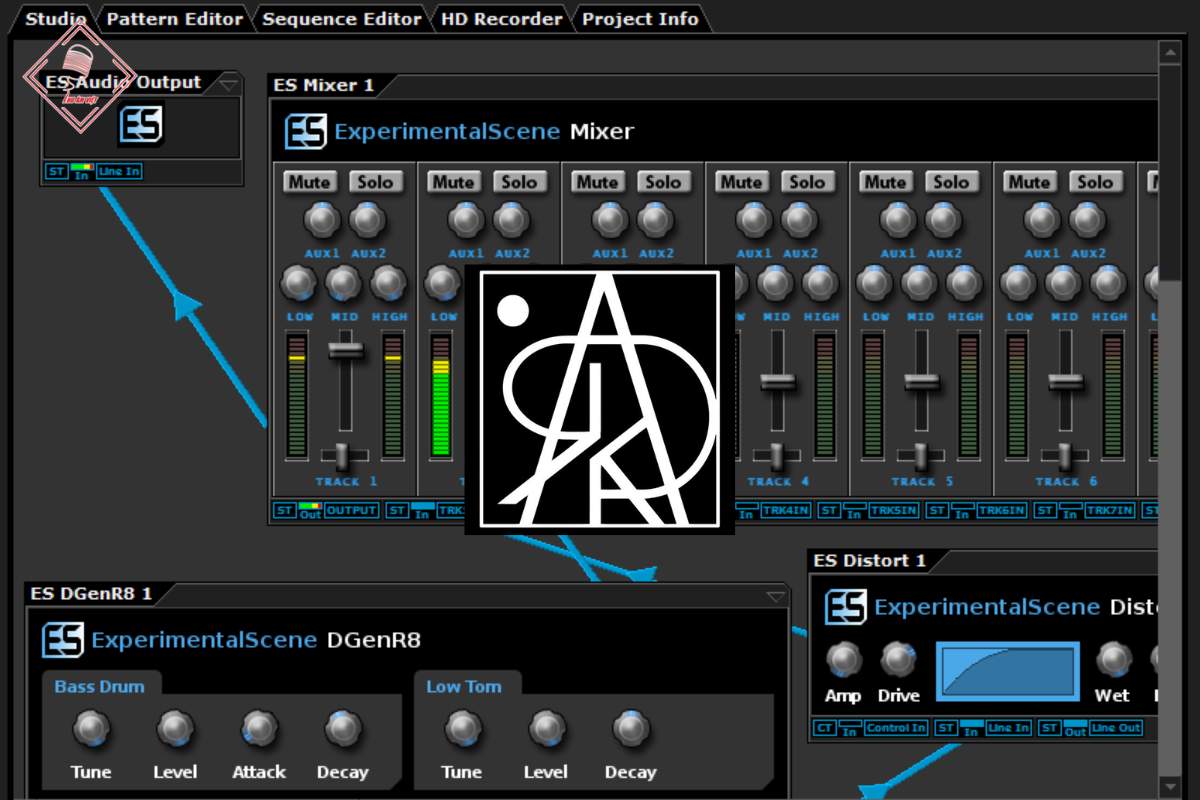
Task: Mute Track 1 in the mixer
Action: [x=309, y=182]
